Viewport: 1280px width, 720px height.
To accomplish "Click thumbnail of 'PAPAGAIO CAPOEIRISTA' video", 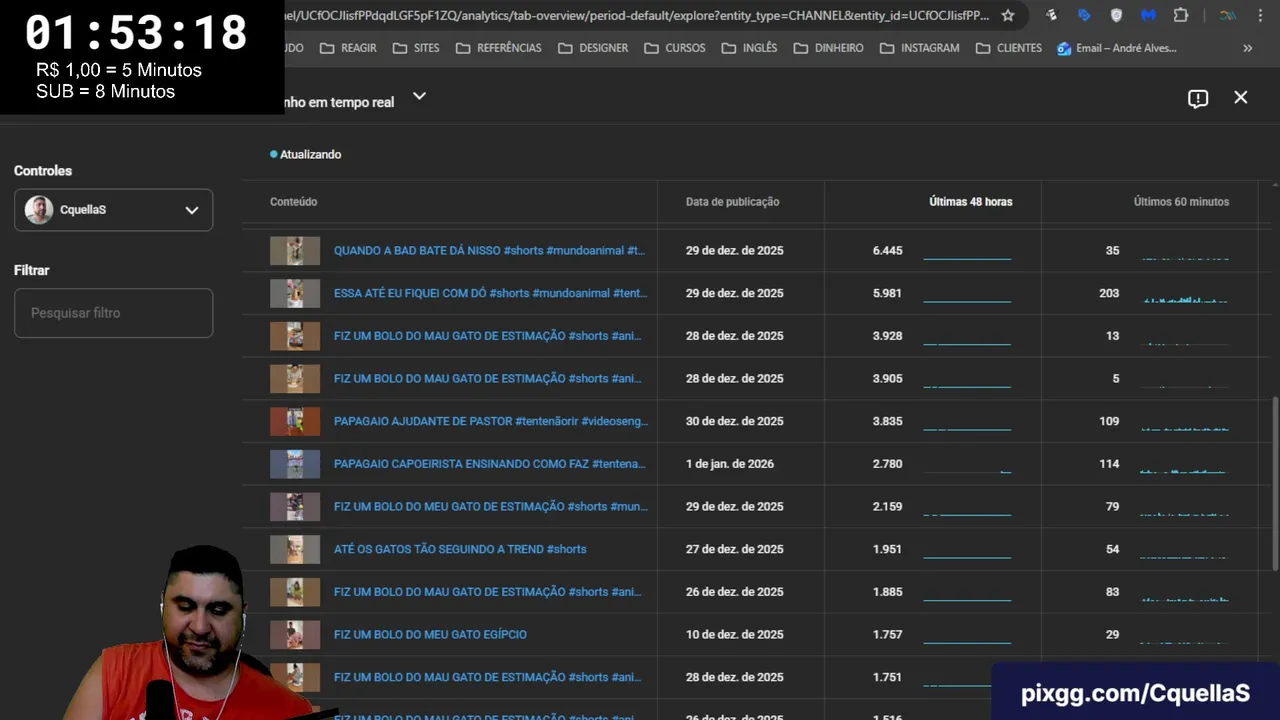I will point(295,464).
